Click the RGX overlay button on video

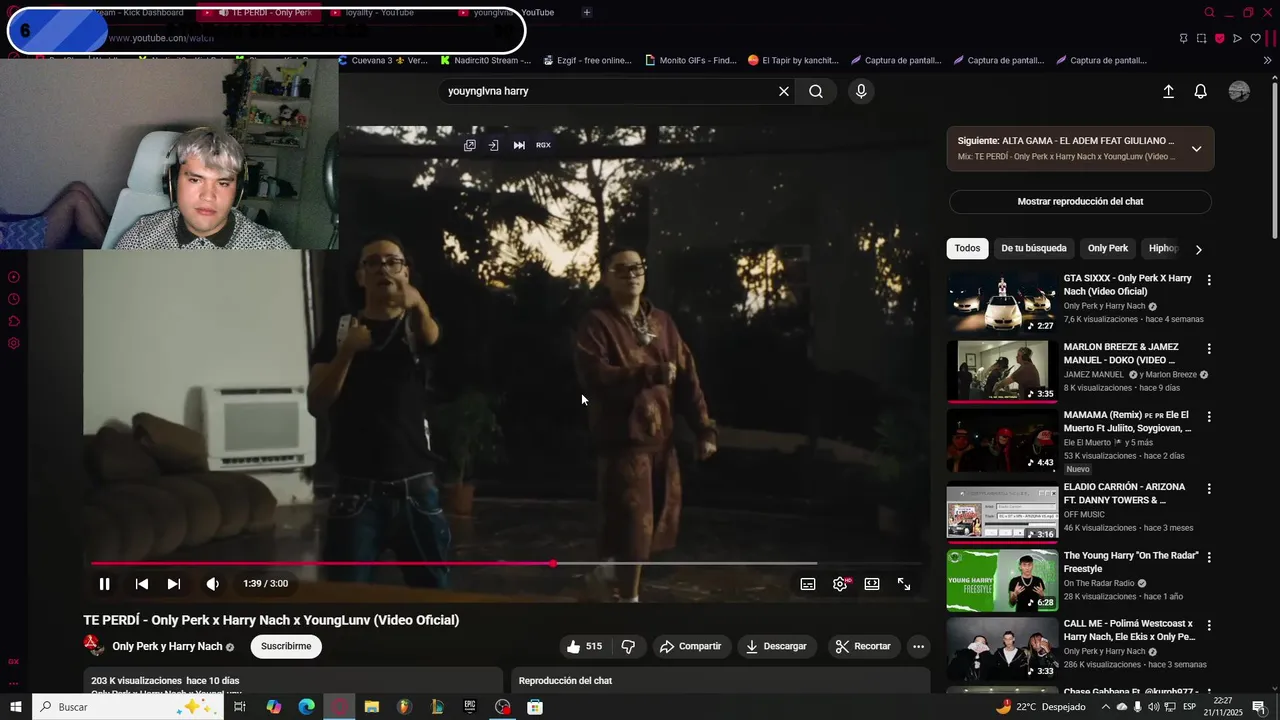[543, 145]
